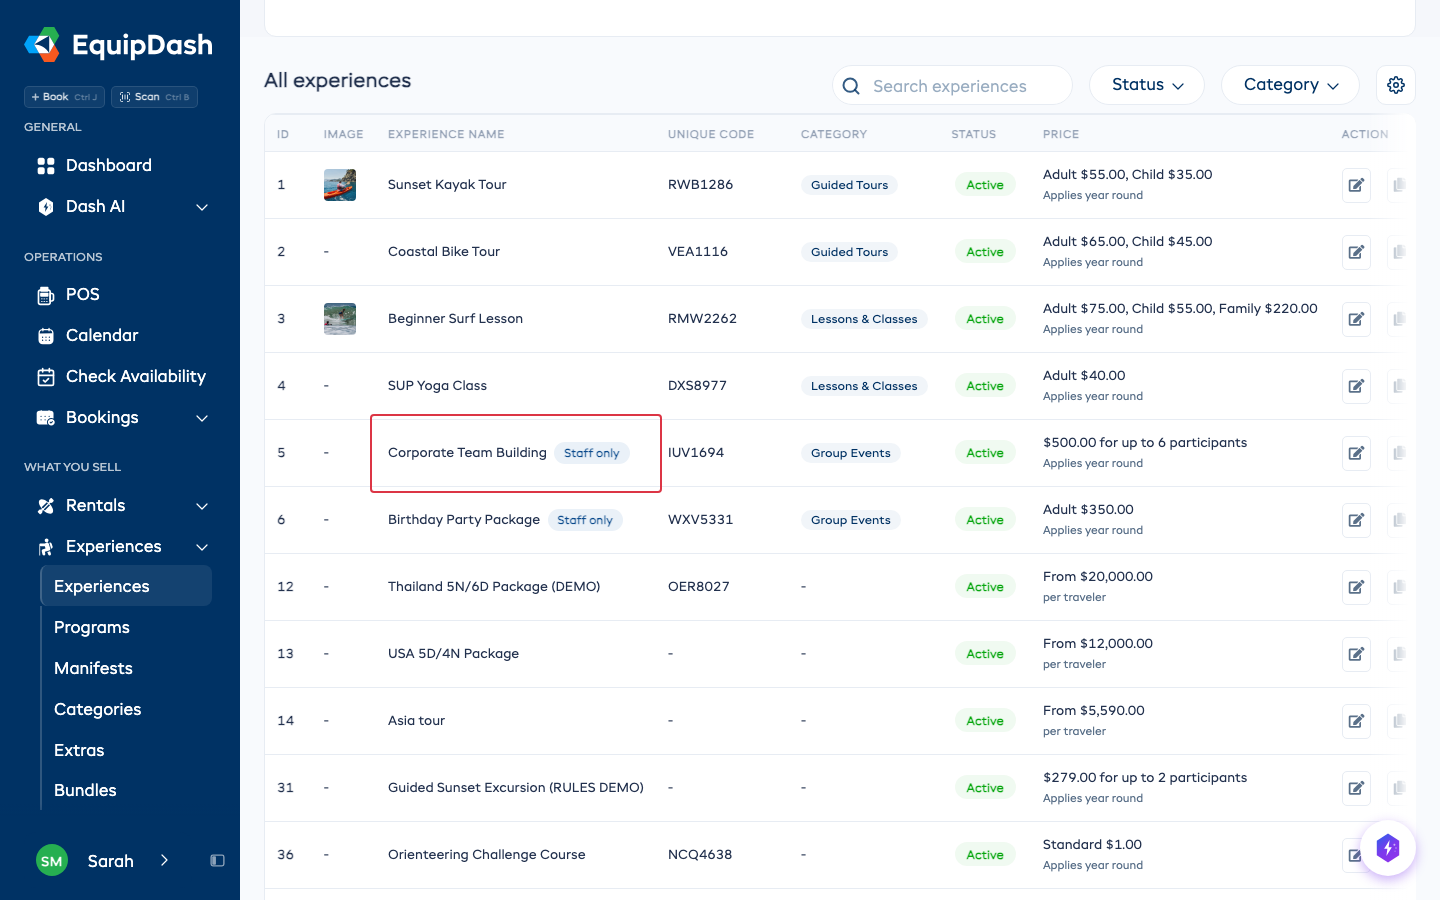
Task: Edit Guided Sunset Excursion (RULES DEMO)
Action: coord(1356,788)
